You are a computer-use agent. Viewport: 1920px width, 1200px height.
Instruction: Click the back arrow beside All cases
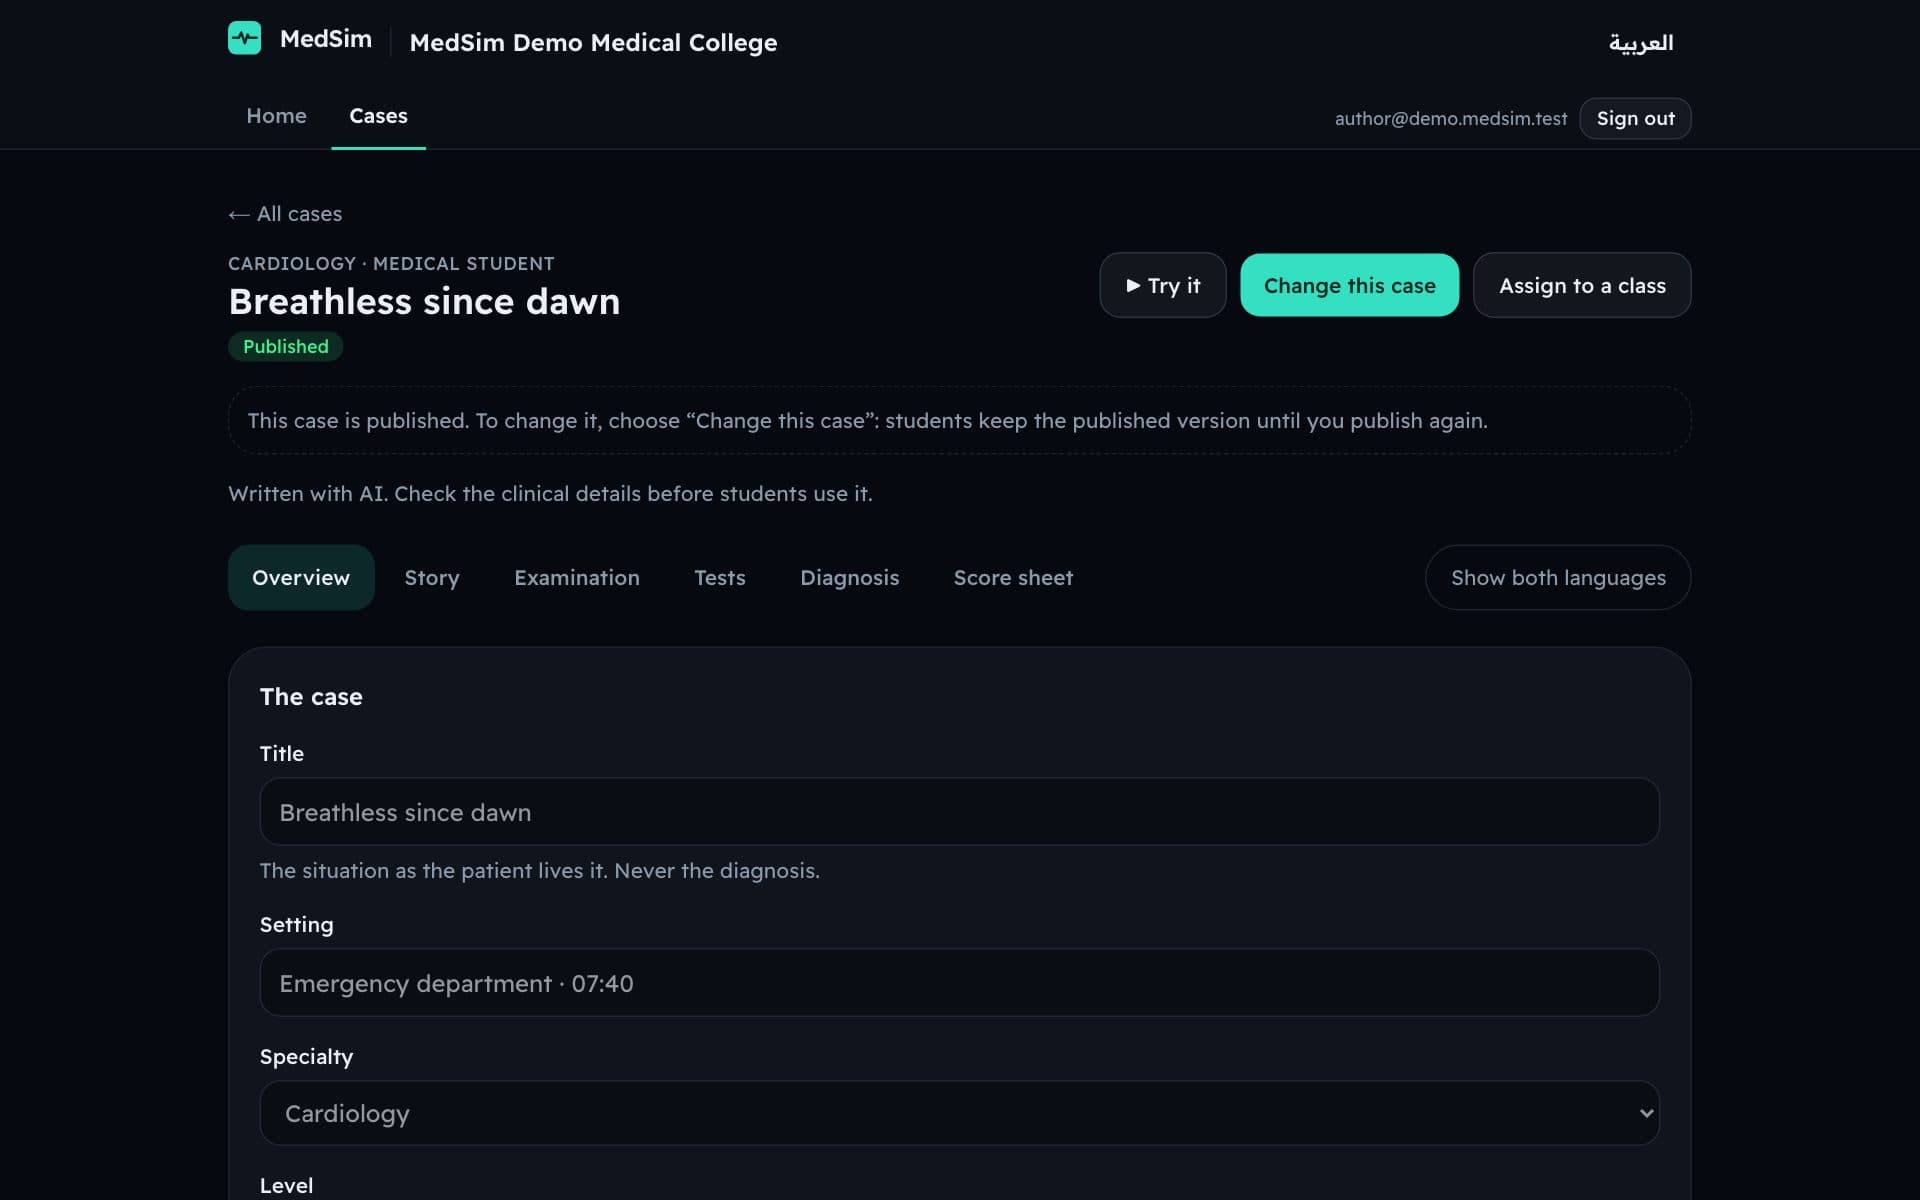pyautogui.click(x=238, y=214)
